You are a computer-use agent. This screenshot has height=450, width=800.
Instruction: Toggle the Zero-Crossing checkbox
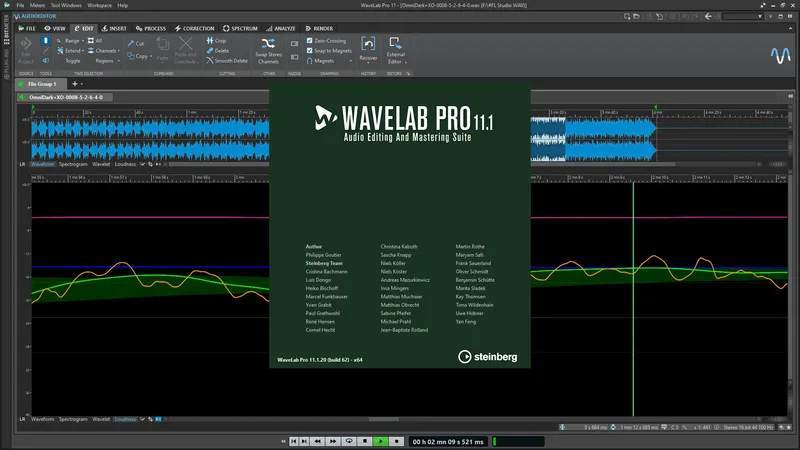(309, 40)
